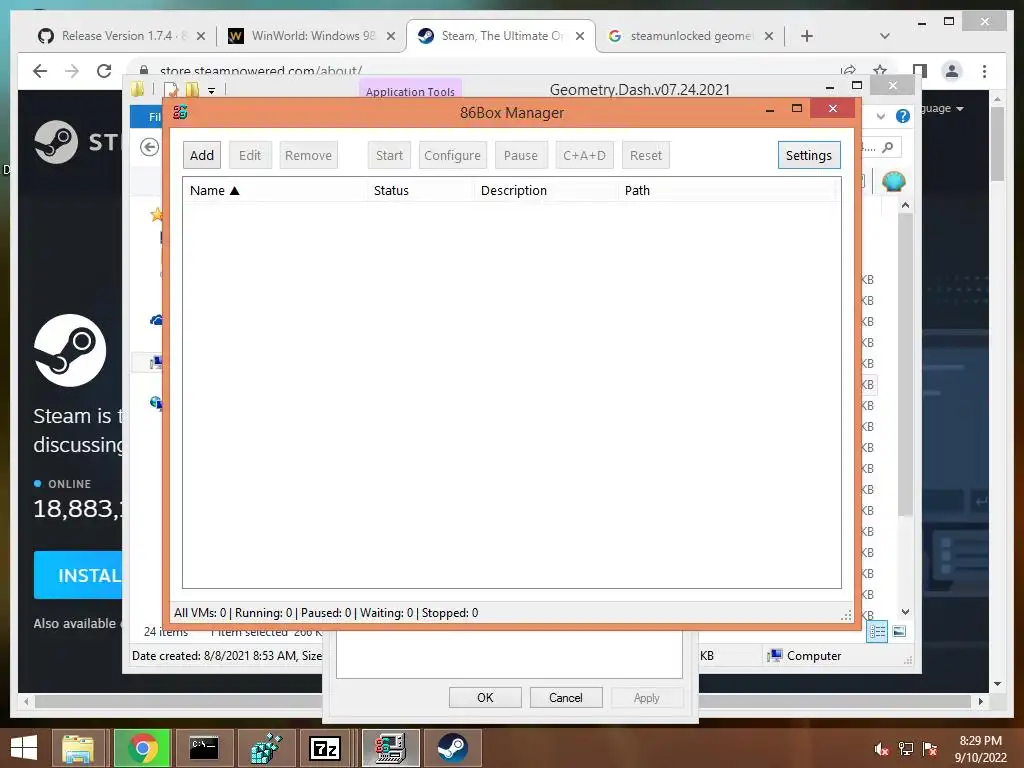This screenshot has height=768, width=1024.
Task: Click the taskbar clock showing 8:29 PM
Action: (x=980, y=749)
